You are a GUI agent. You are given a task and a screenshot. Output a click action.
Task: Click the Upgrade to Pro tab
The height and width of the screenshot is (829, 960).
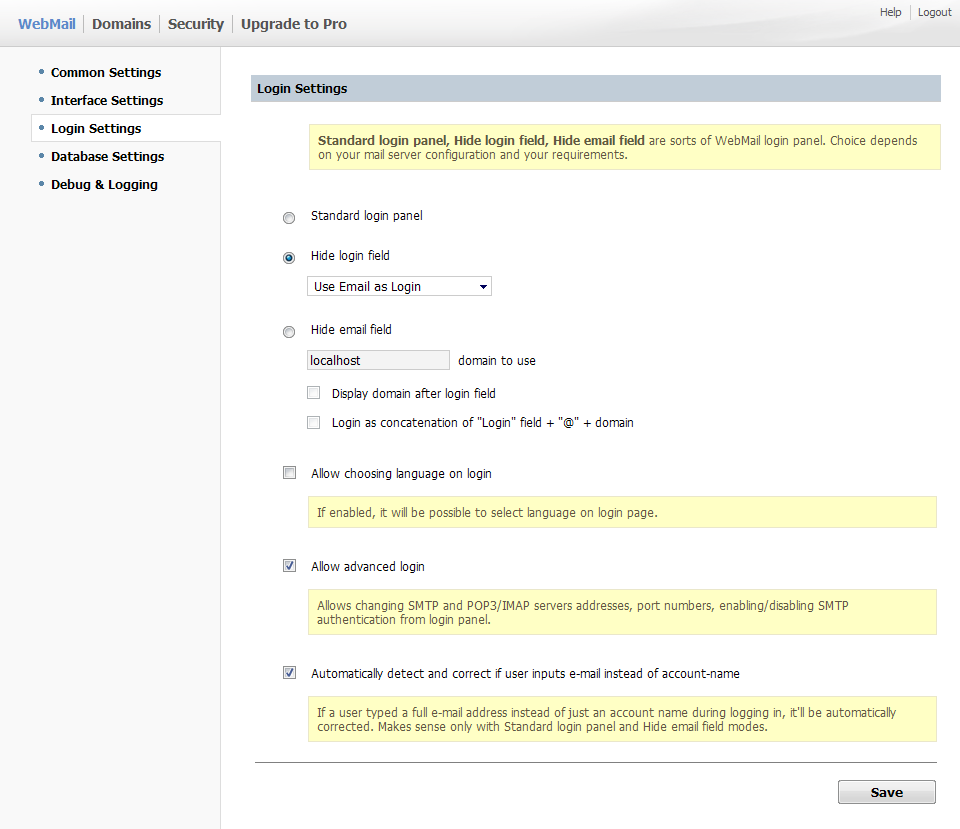[293, 24]
